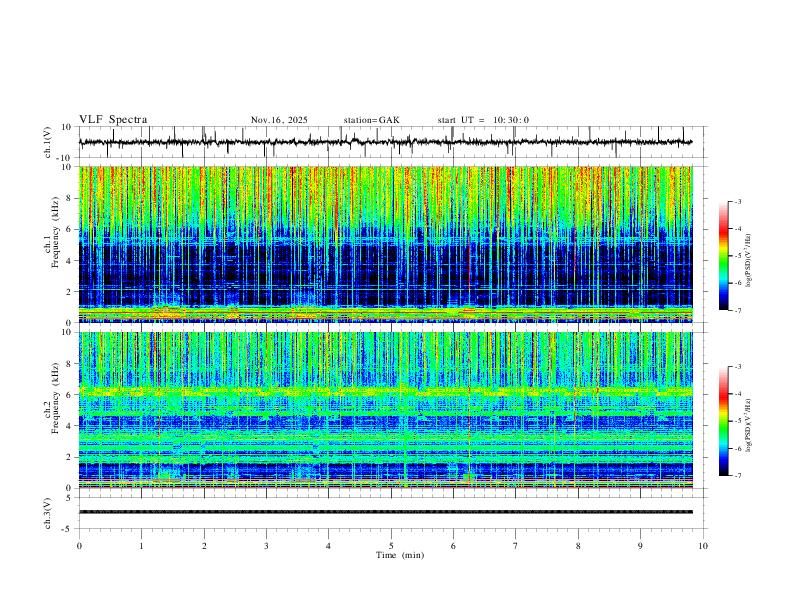This screenshot has width=792, height=612.
Task: Click the ch.2 spectrogram panel
Action: (385, 410)
